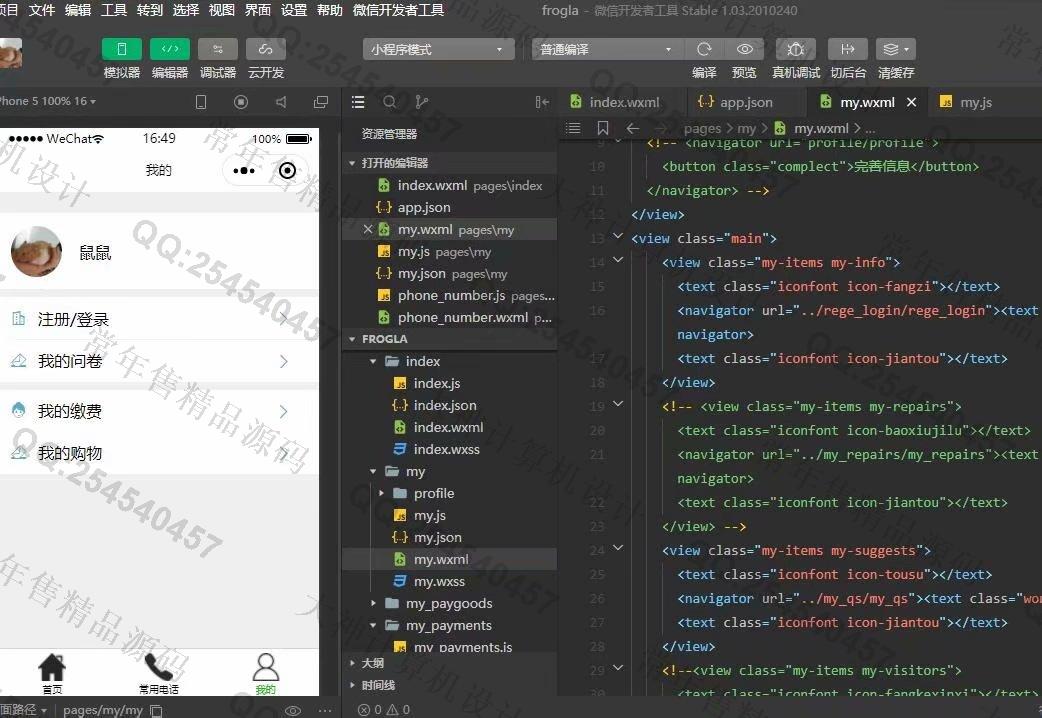Viewport: 1042px width, 718px height.
Task: Click the go back arrow in editor
Action: pos(633,128)
